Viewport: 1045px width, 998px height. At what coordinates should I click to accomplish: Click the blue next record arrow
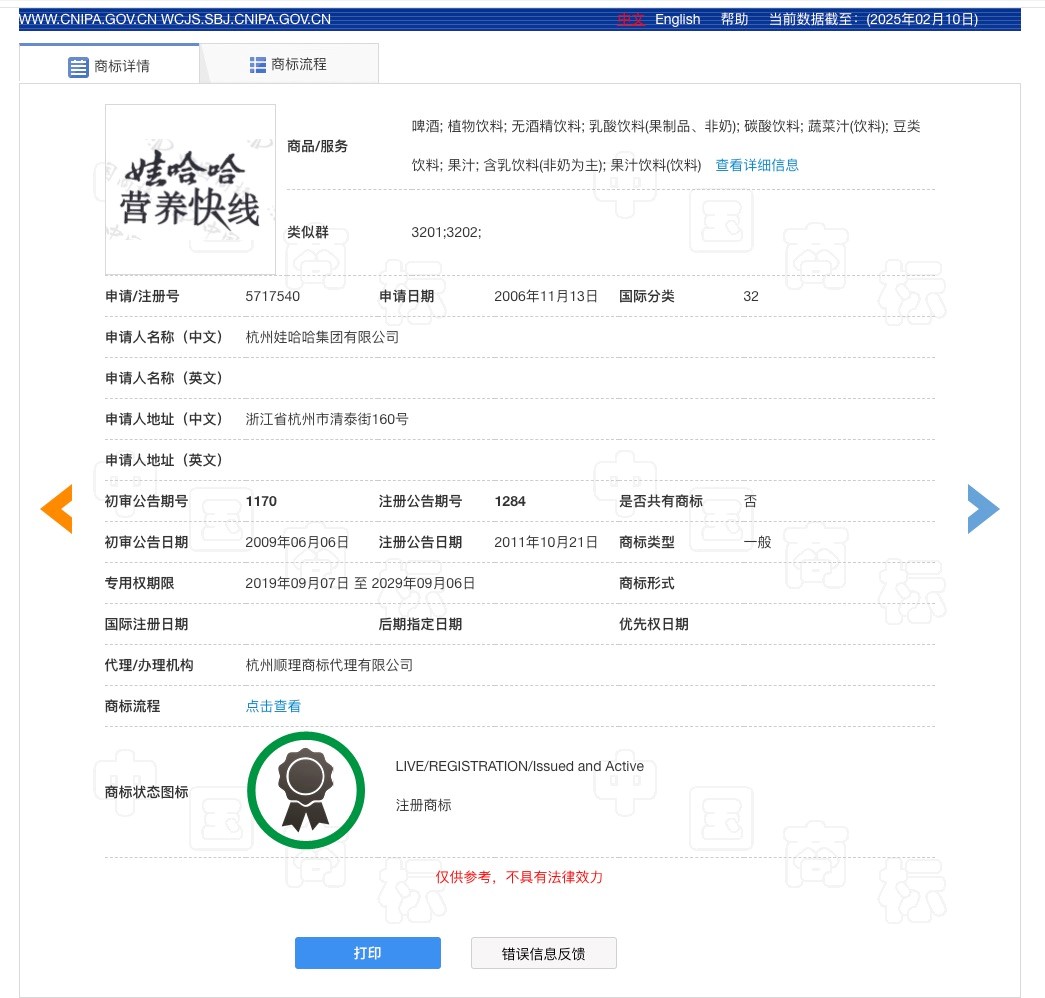point(983,509)
